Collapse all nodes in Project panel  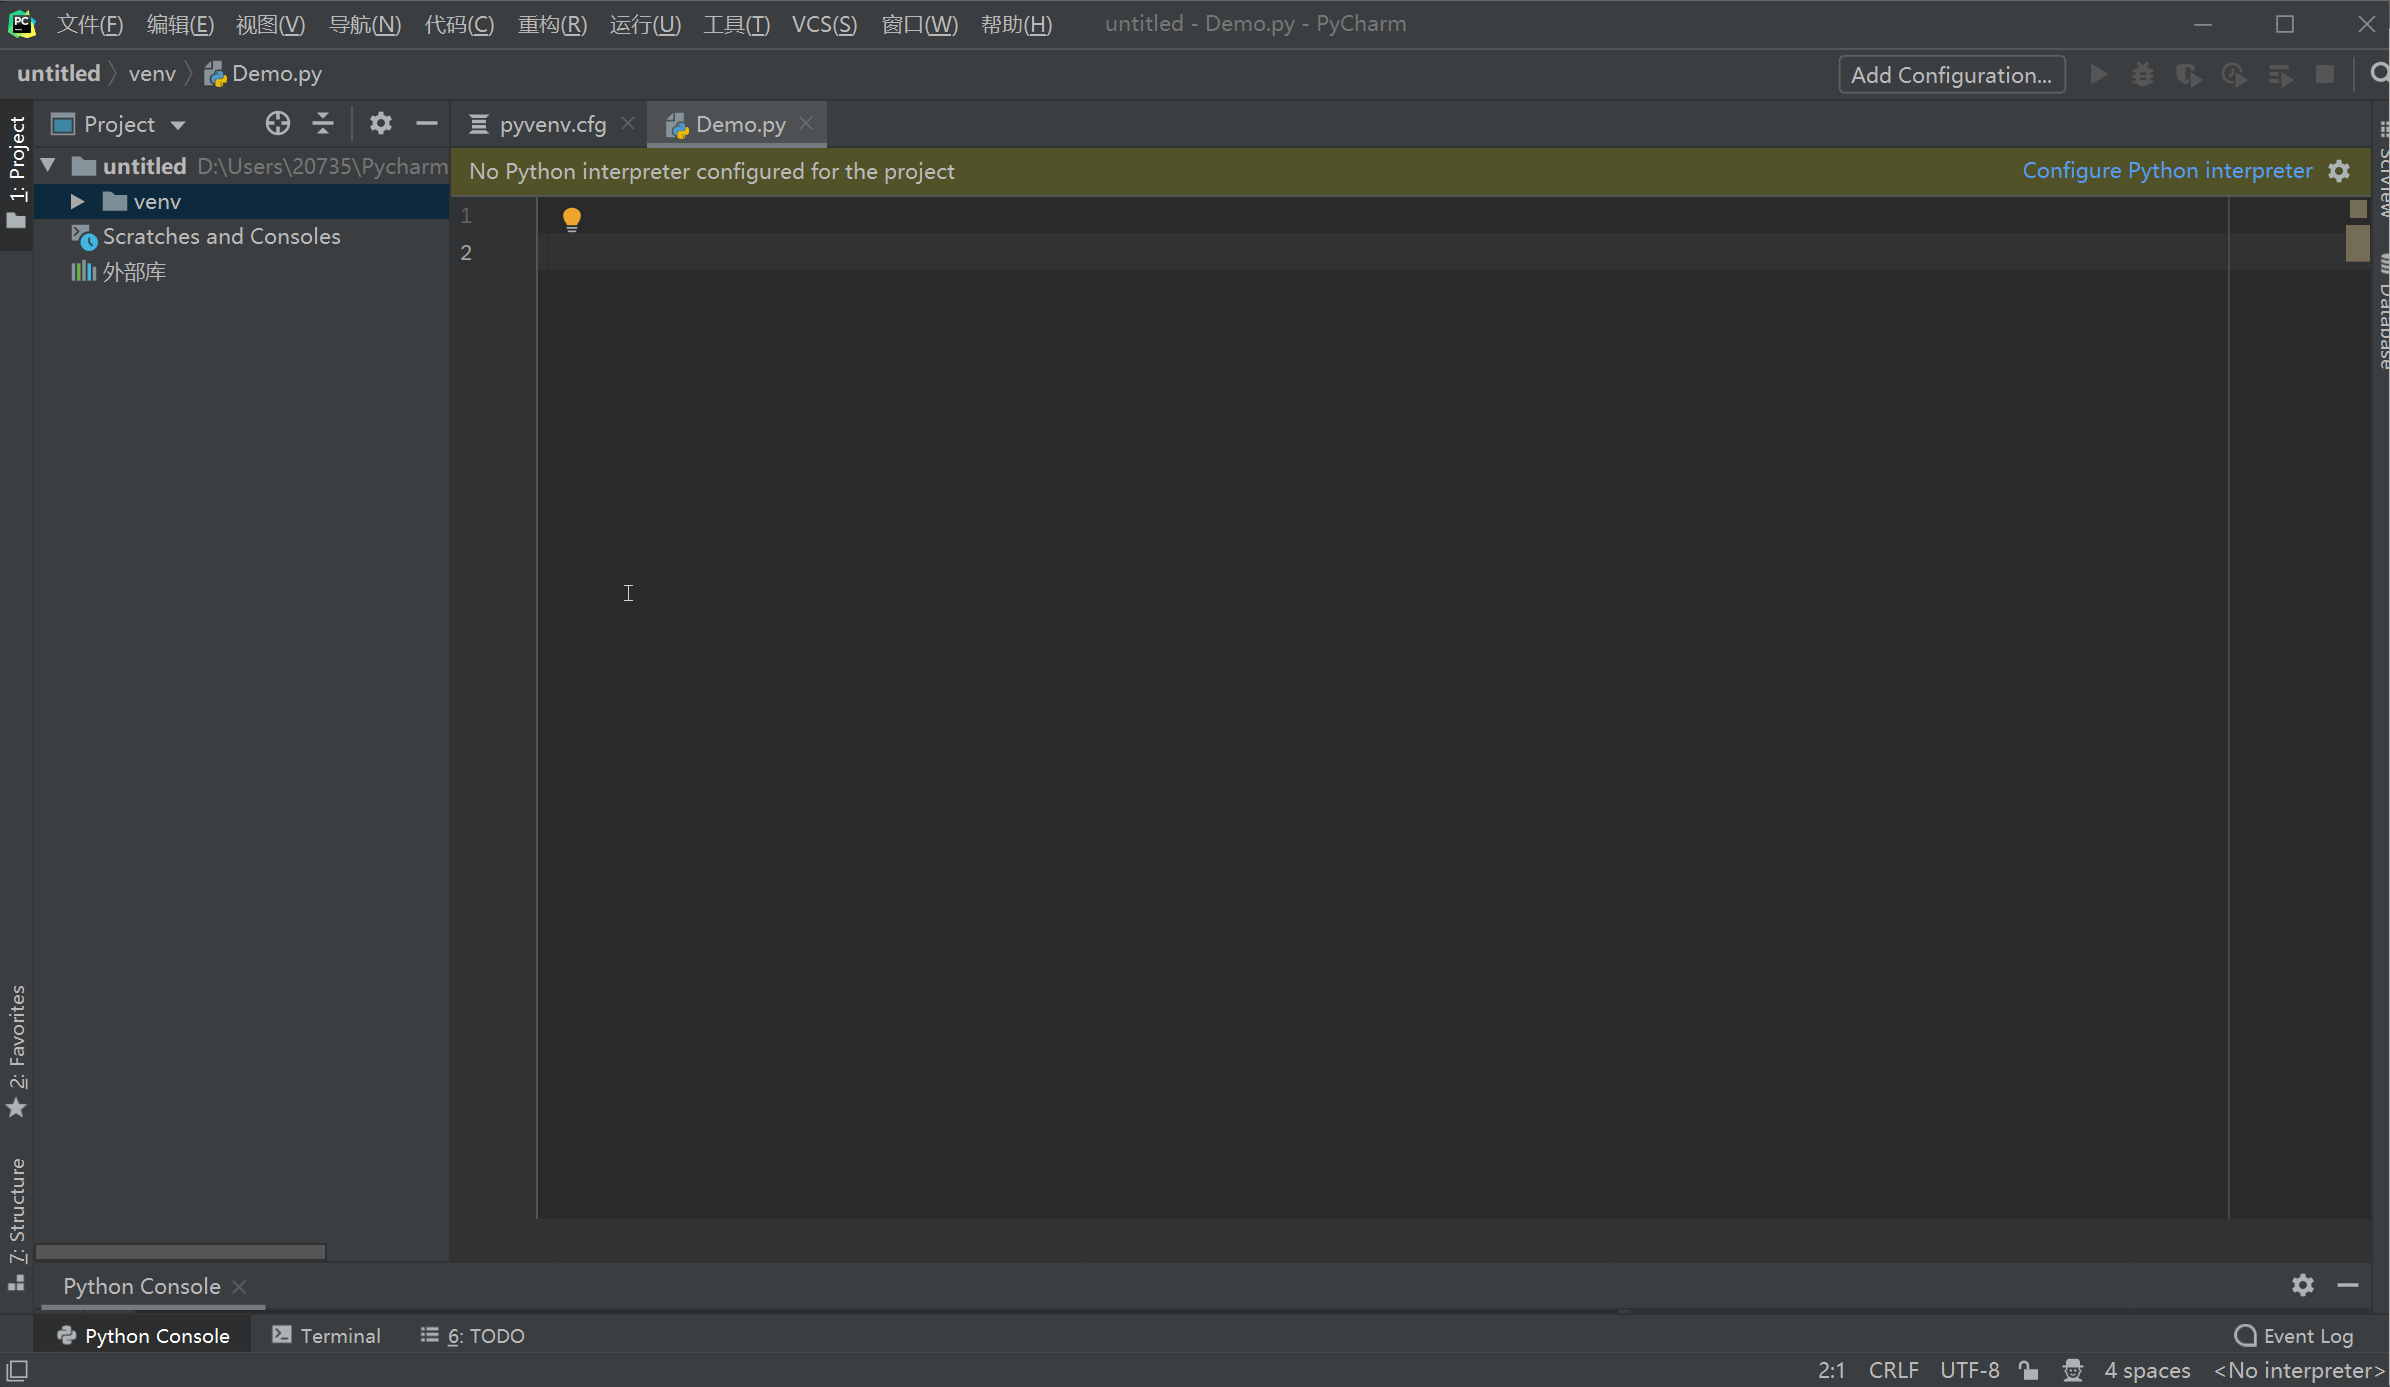(x=323, y=123)
